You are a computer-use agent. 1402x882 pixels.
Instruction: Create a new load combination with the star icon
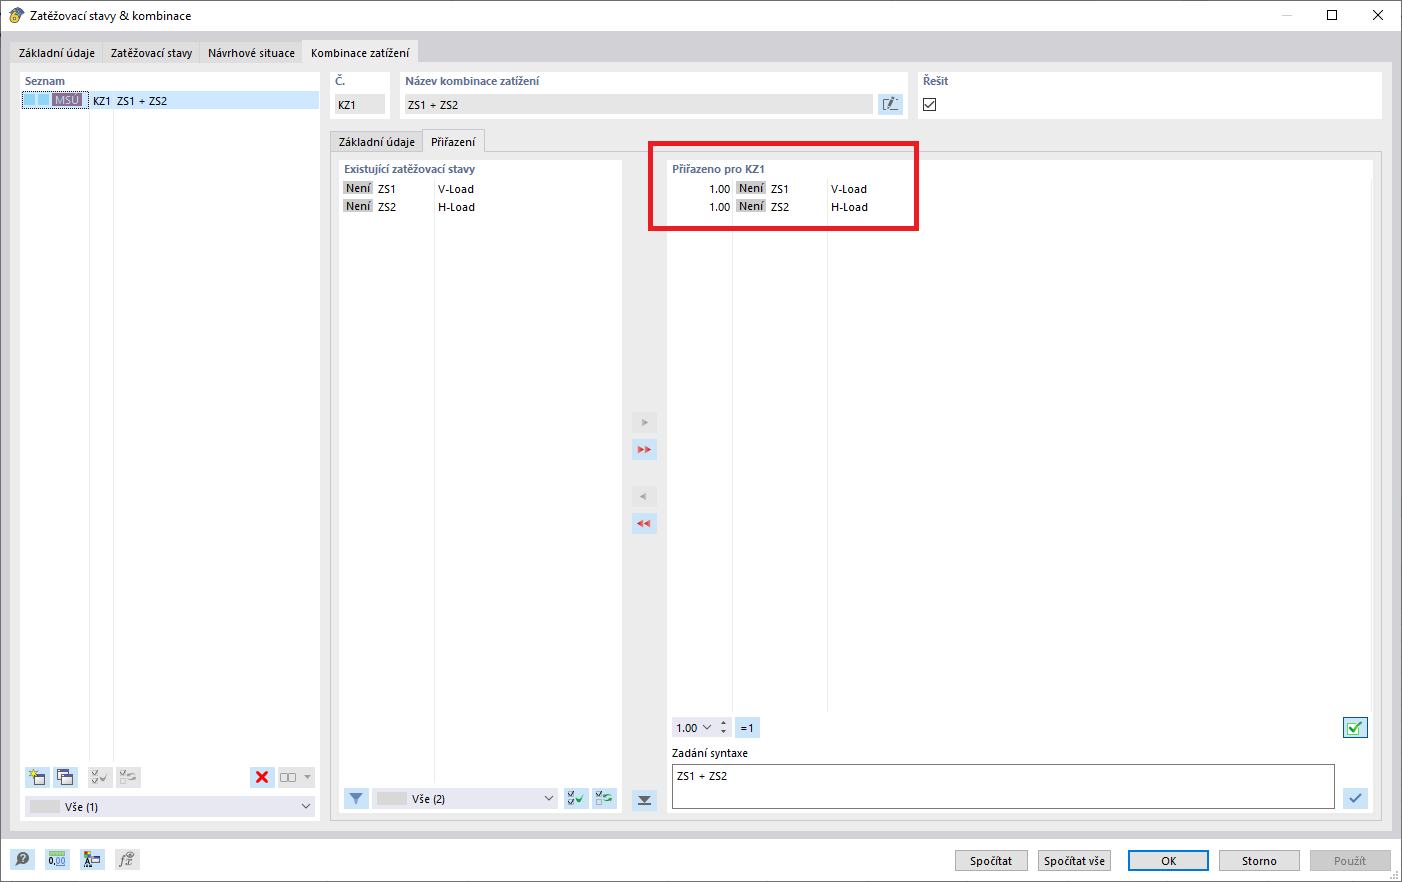coord(37,777)
